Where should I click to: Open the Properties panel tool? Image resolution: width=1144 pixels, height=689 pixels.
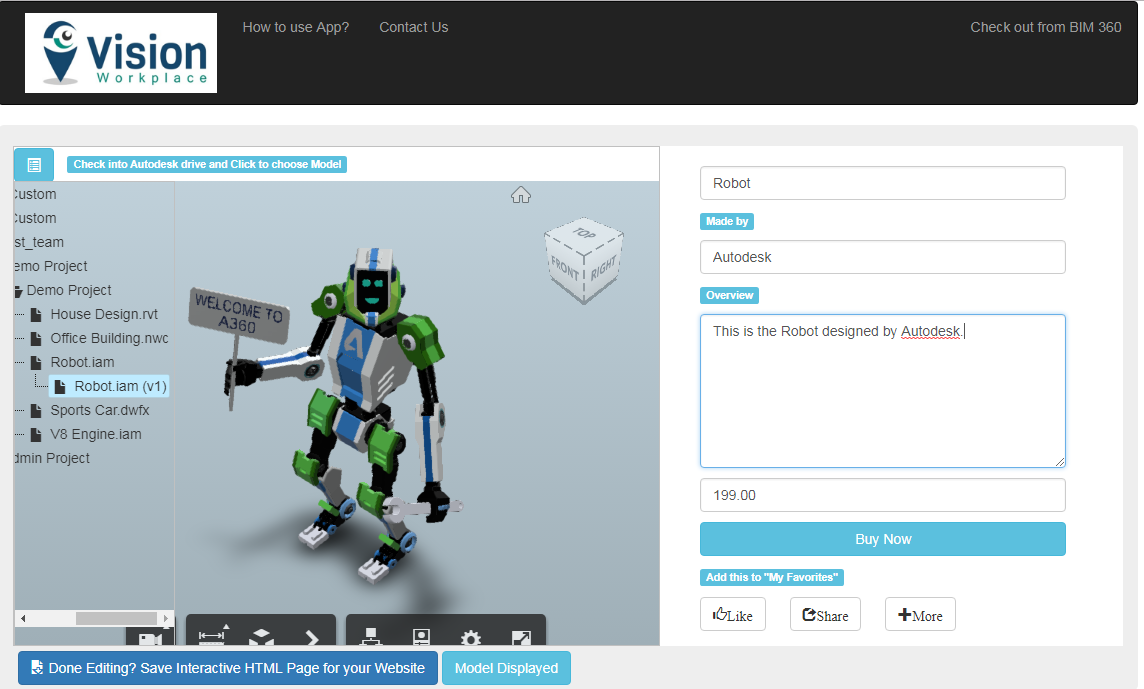click(421, 637)
